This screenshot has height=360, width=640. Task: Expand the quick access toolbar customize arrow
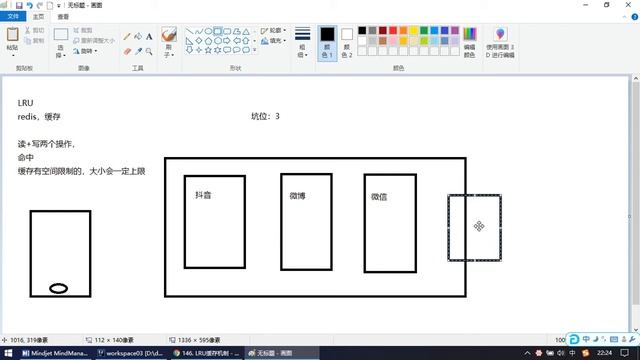click(x=59, y=6)
